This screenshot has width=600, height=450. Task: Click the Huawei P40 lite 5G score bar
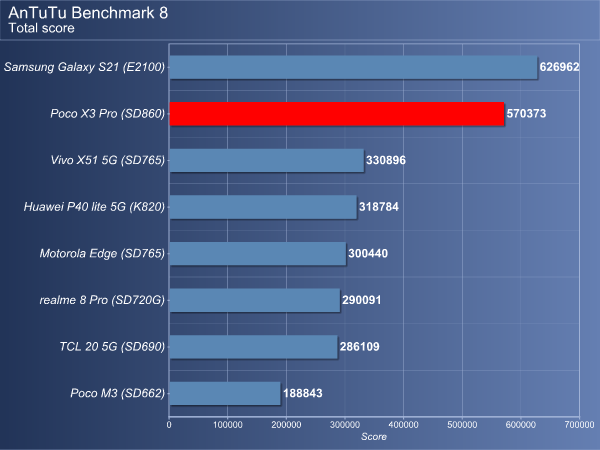[263, 207]
